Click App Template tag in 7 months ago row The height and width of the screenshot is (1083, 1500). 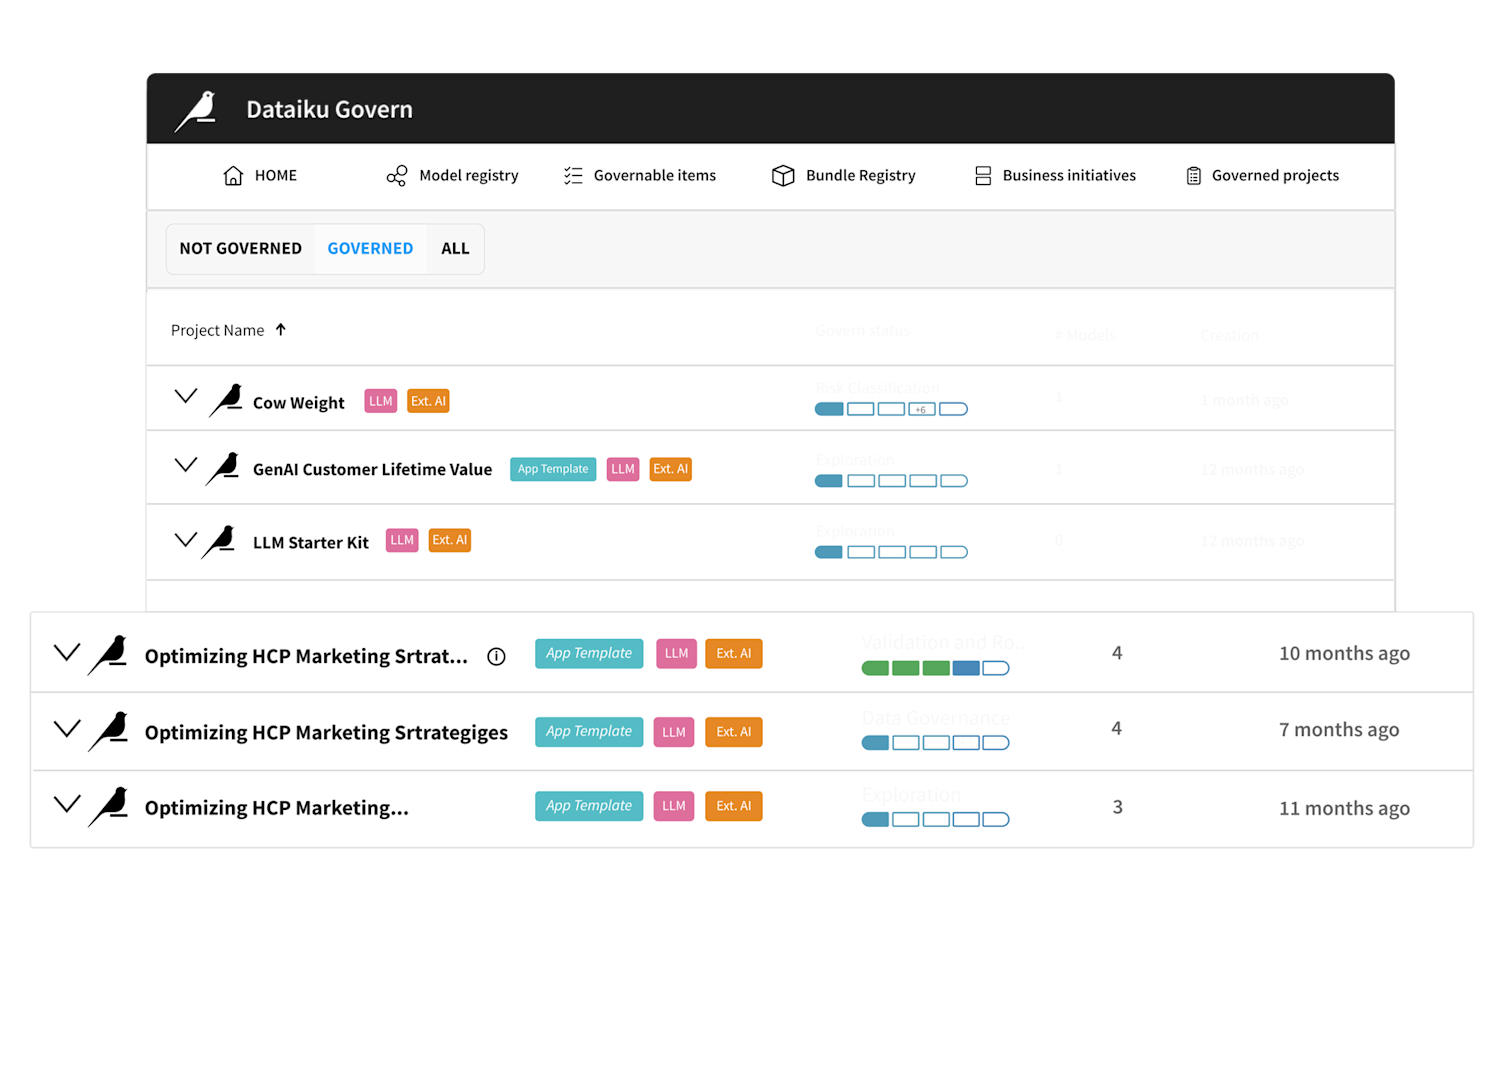click(x=589, y=732)
